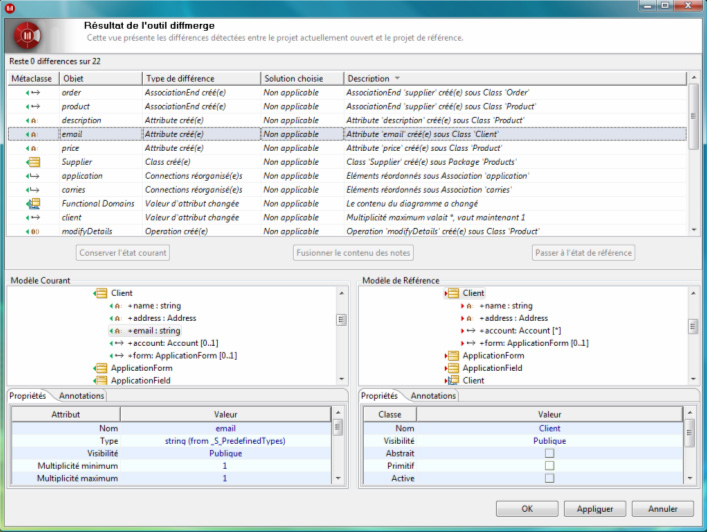Click Passer à l'état de référence button

[x=583, y=253]
